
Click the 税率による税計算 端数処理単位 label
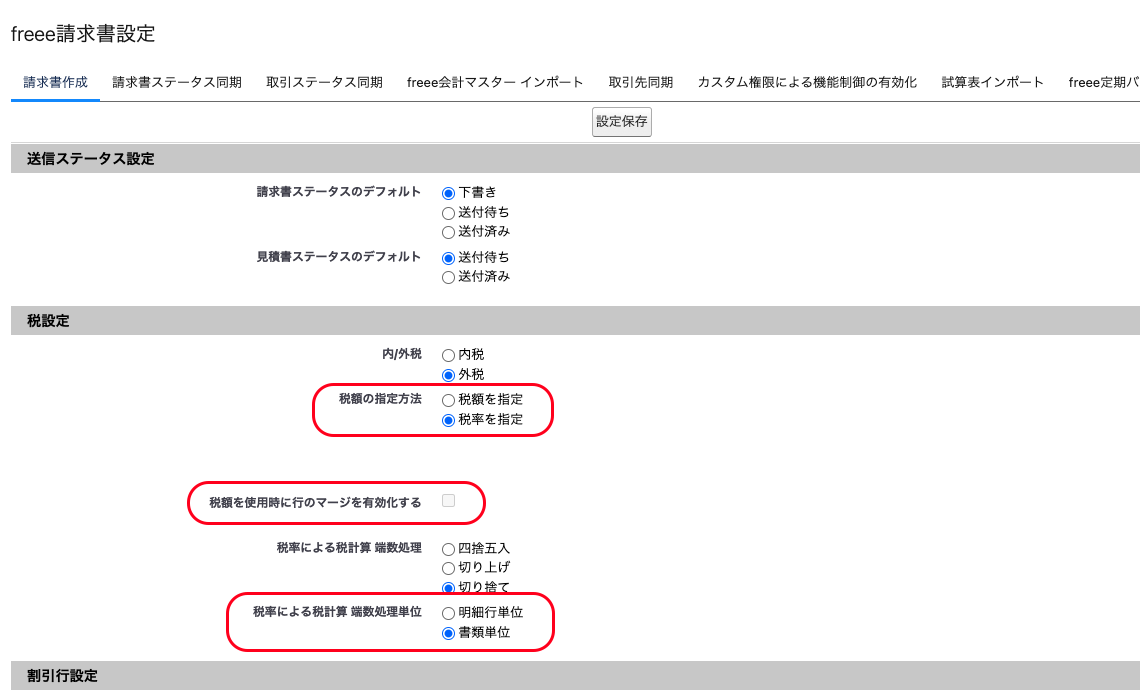(x=337, y=612)
